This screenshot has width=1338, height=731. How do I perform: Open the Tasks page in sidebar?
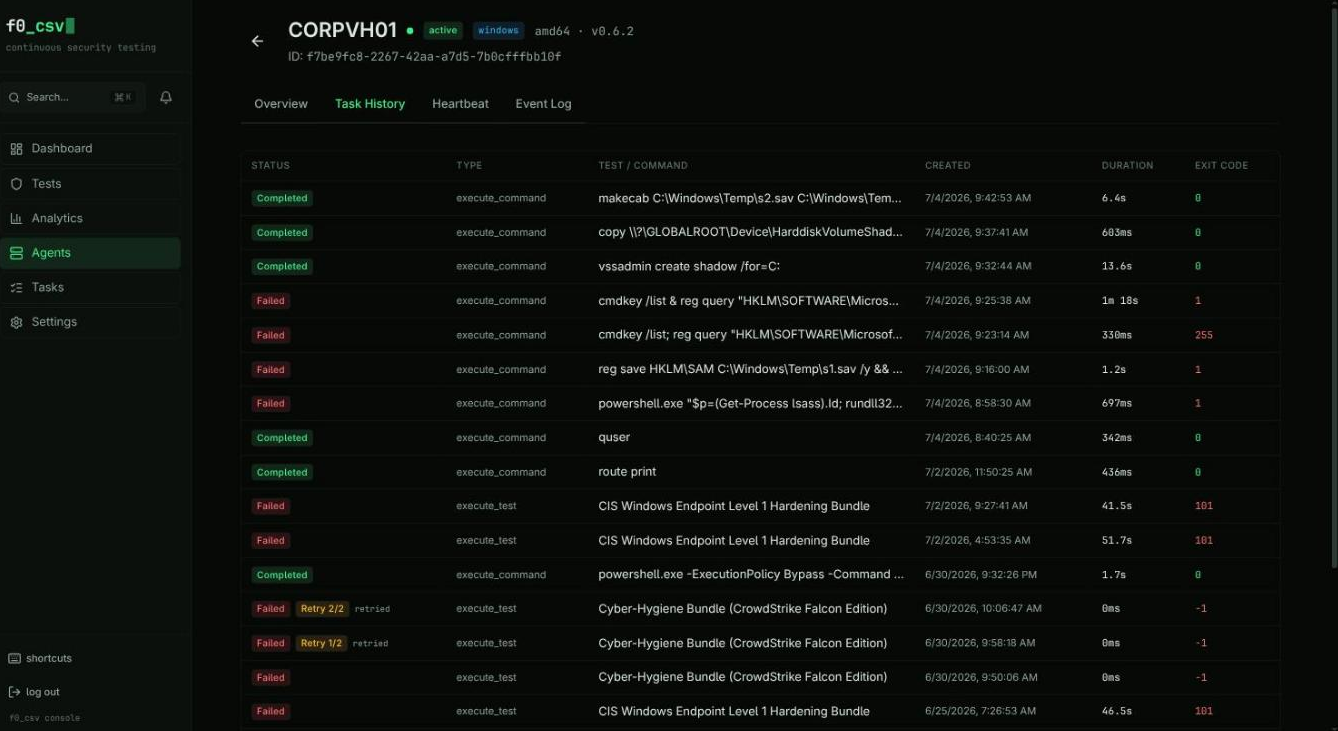[91, 287]
